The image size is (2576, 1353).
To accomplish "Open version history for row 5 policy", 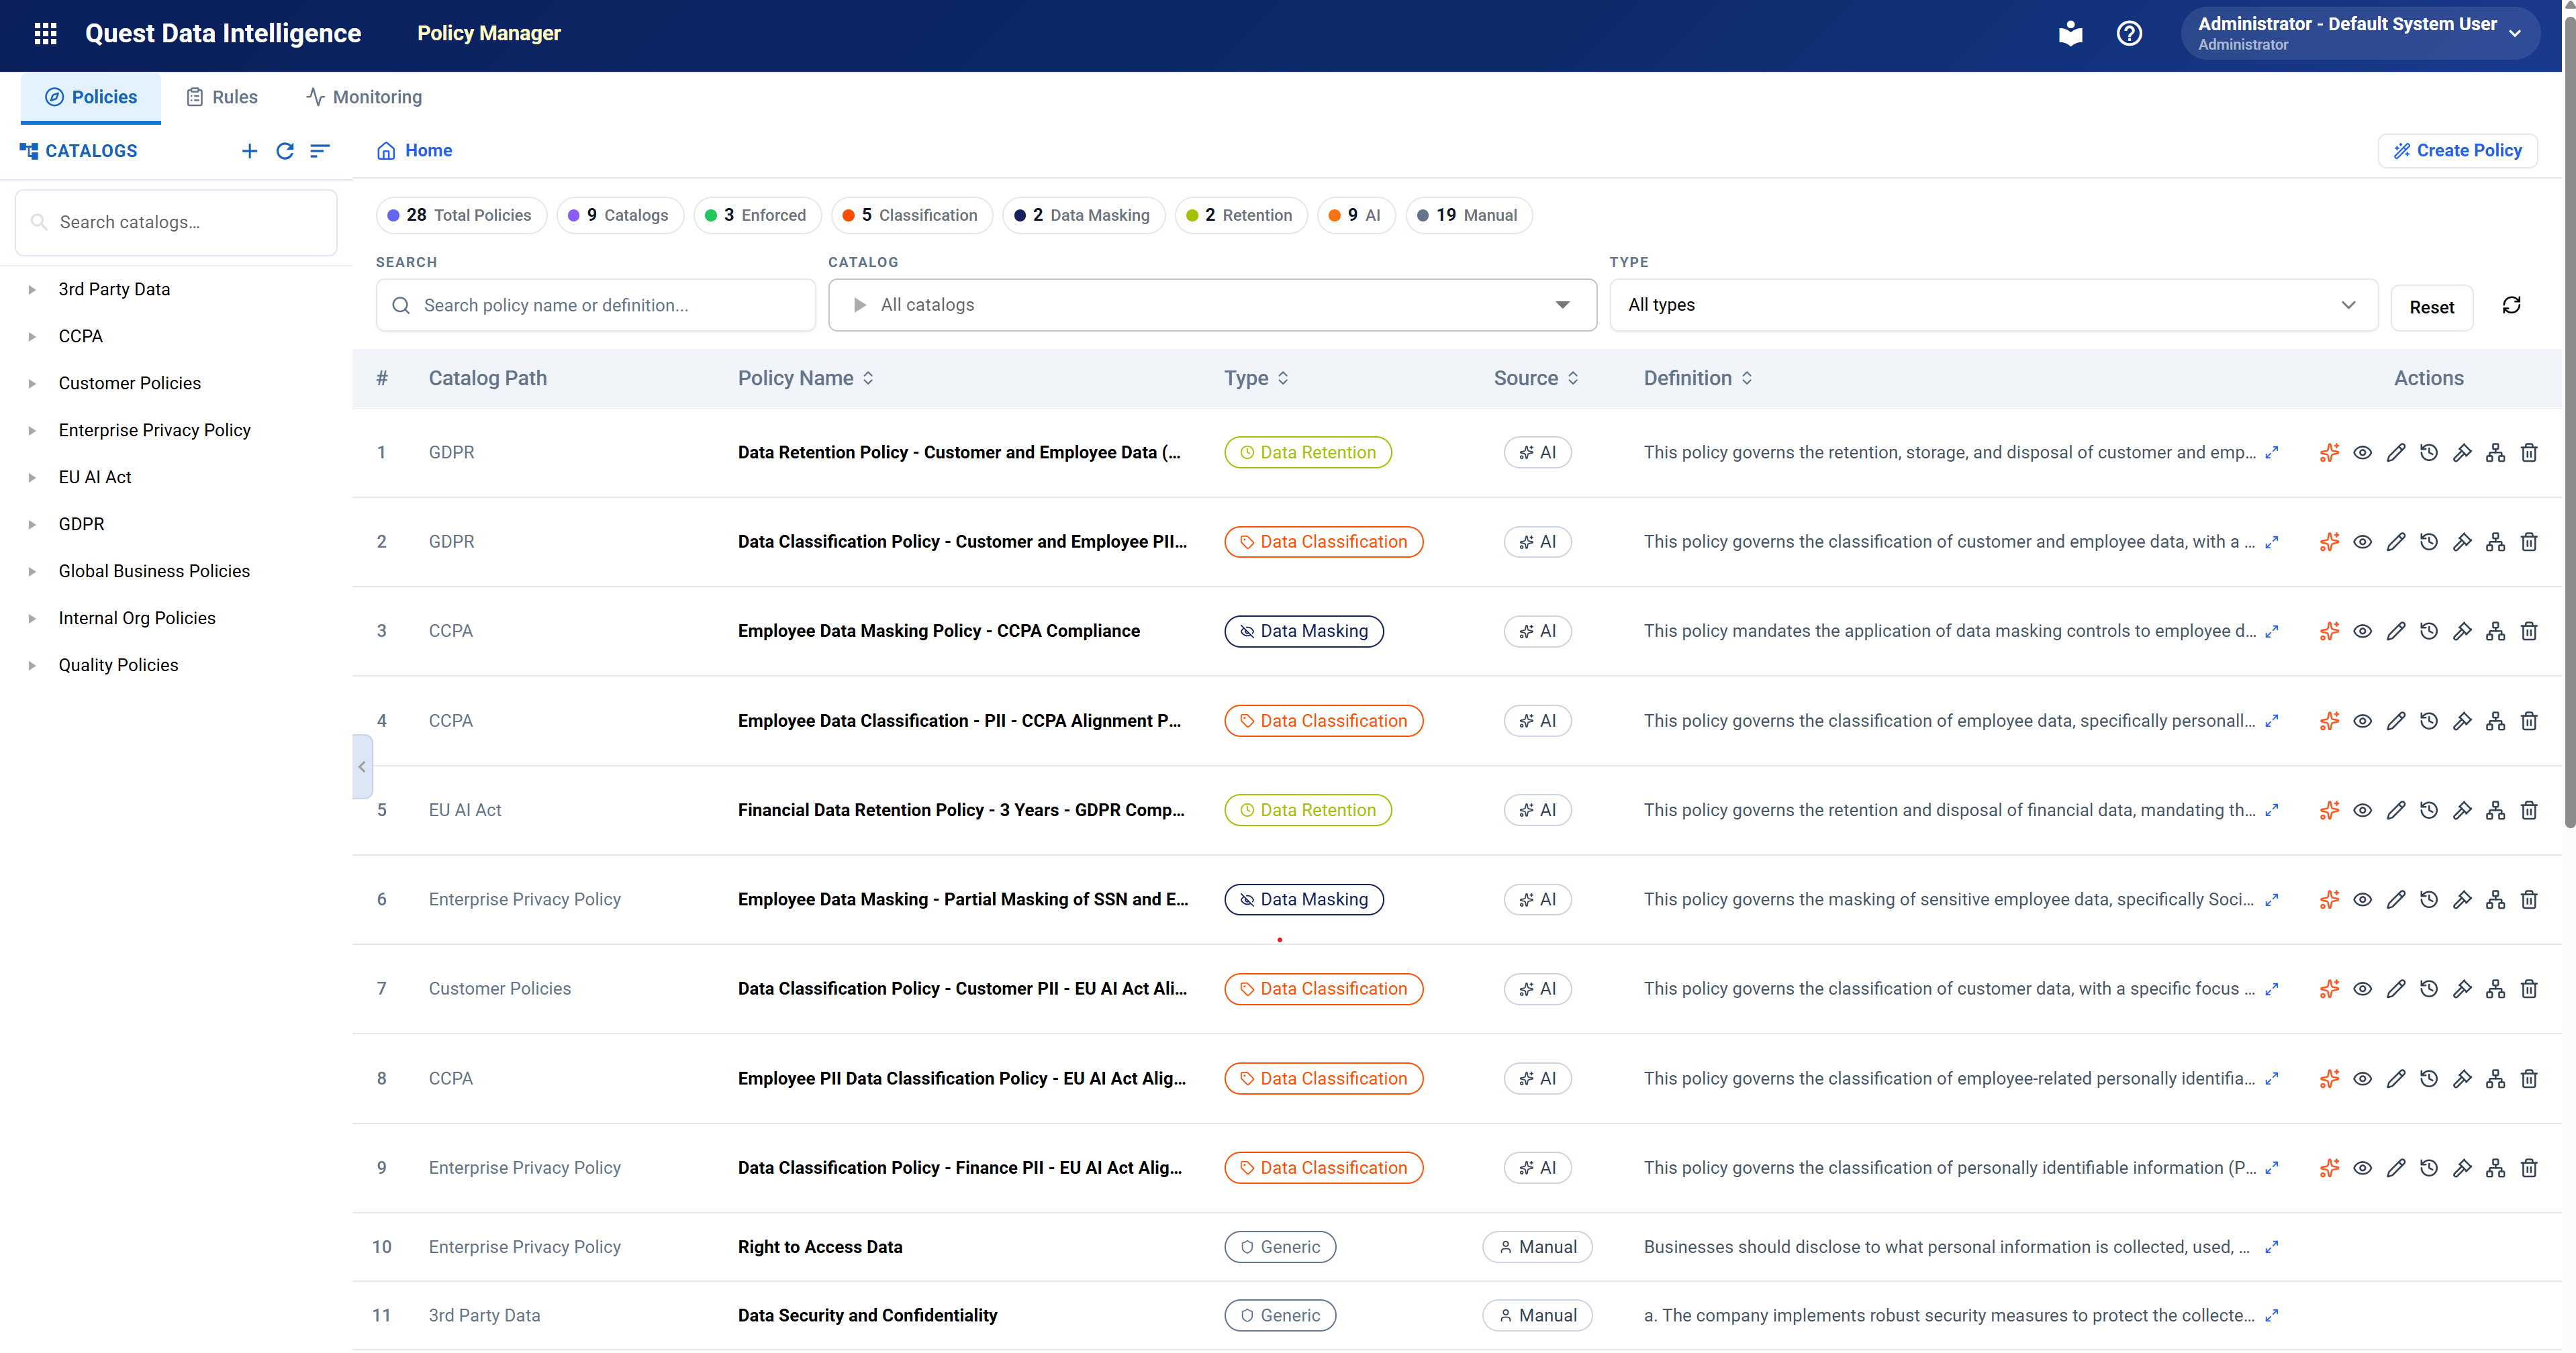I will pyautogui.click(x=2429, y=810).
